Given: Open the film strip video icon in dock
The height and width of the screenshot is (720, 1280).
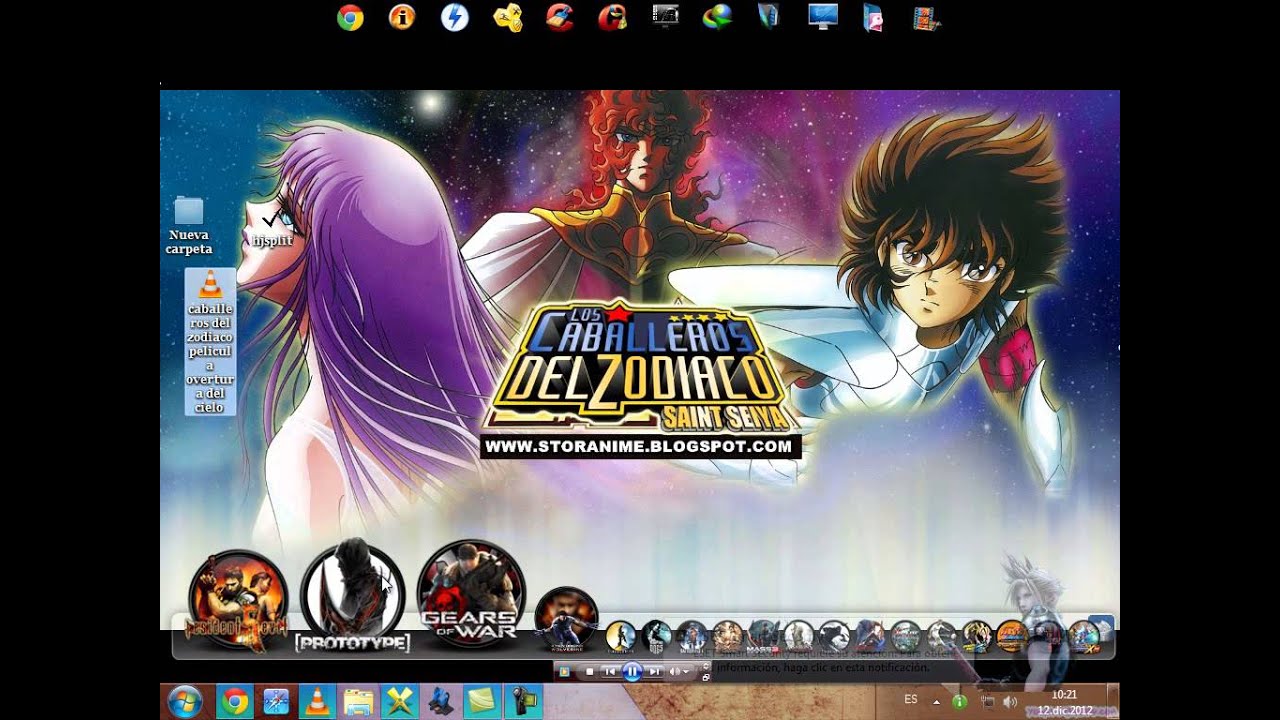Looking at the screenshot, I should tap(927, 17).
